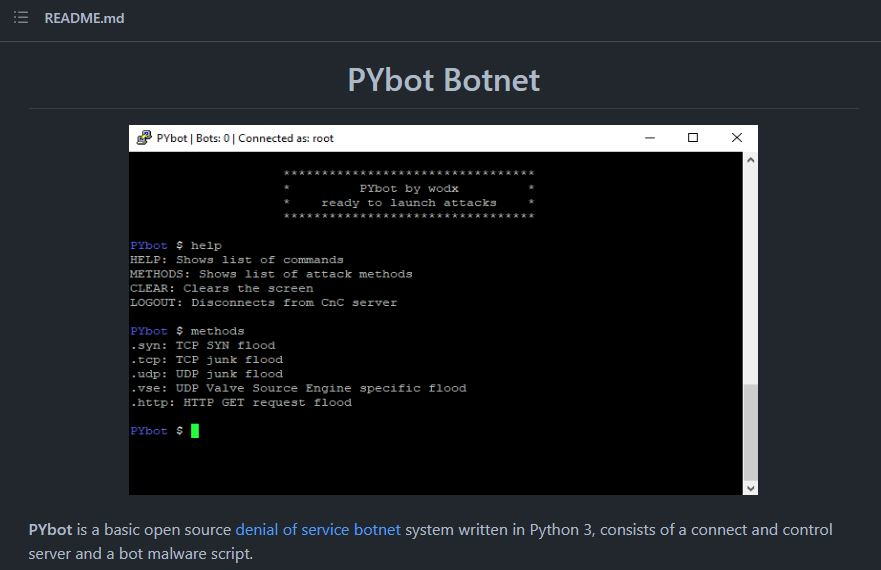The height and width of the screenshot is (570, 881).
Task: Open the README outline icon
Action: coord(21,18)
